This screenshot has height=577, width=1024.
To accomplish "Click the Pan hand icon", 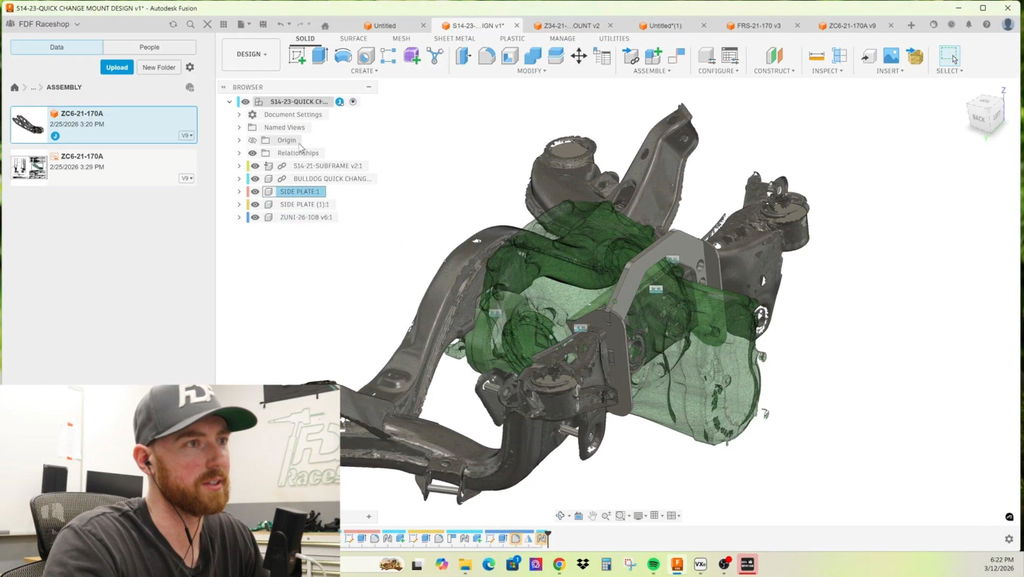I will 592,516.
